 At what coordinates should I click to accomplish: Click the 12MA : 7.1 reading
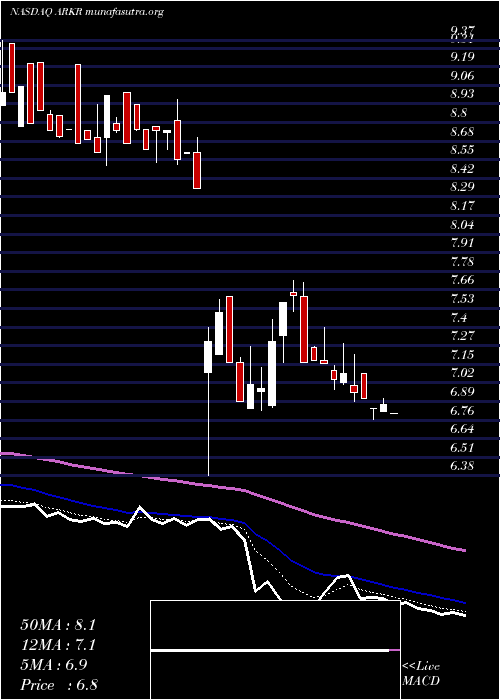tap(58, 645)
